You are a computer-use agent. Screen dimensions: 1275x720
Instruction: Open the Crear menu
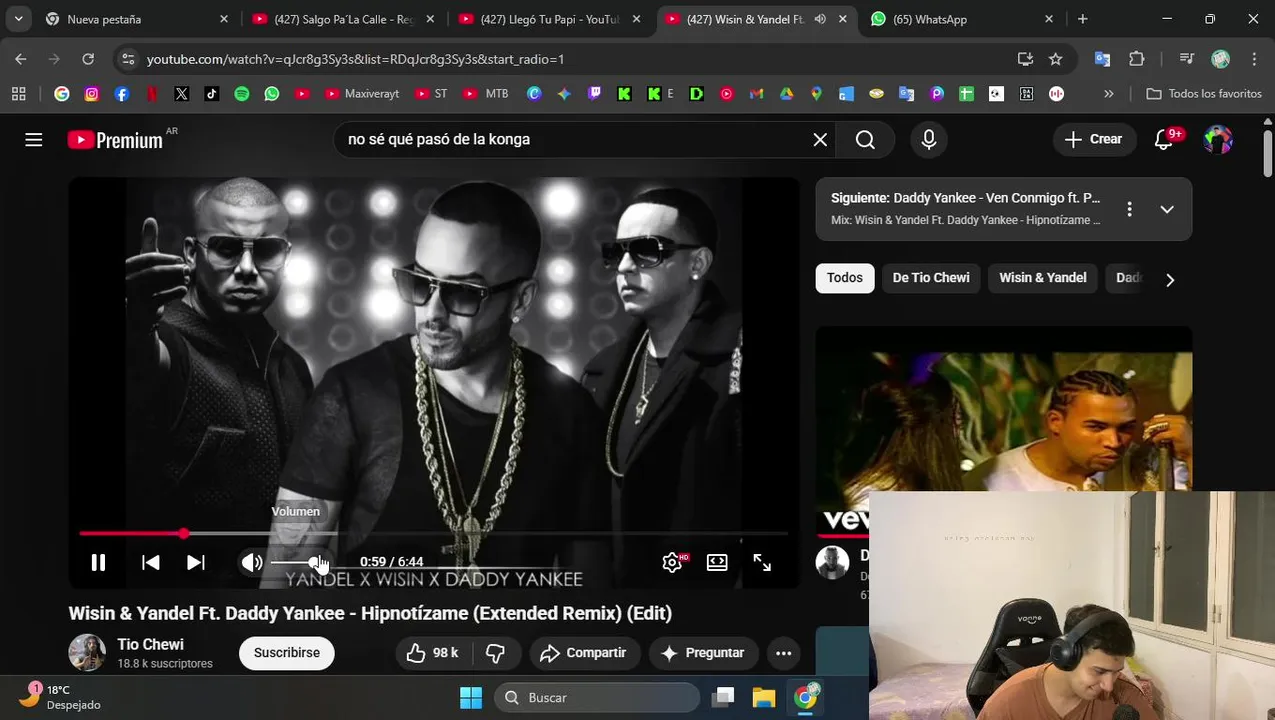[1094, 139]
